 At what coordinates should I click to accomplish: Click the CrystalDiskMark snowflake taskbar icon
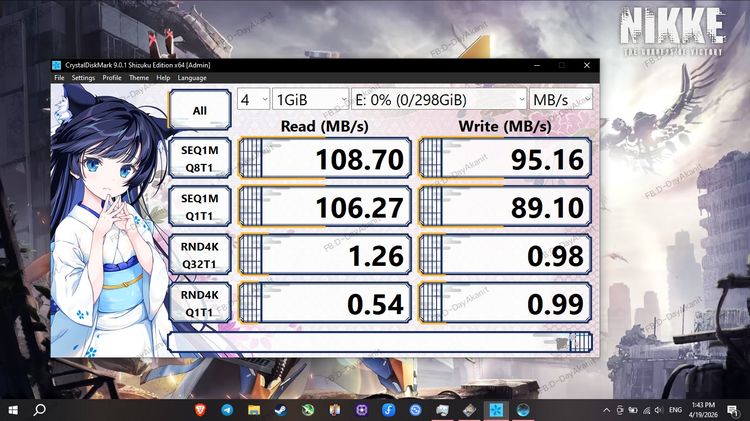(496, 410)
